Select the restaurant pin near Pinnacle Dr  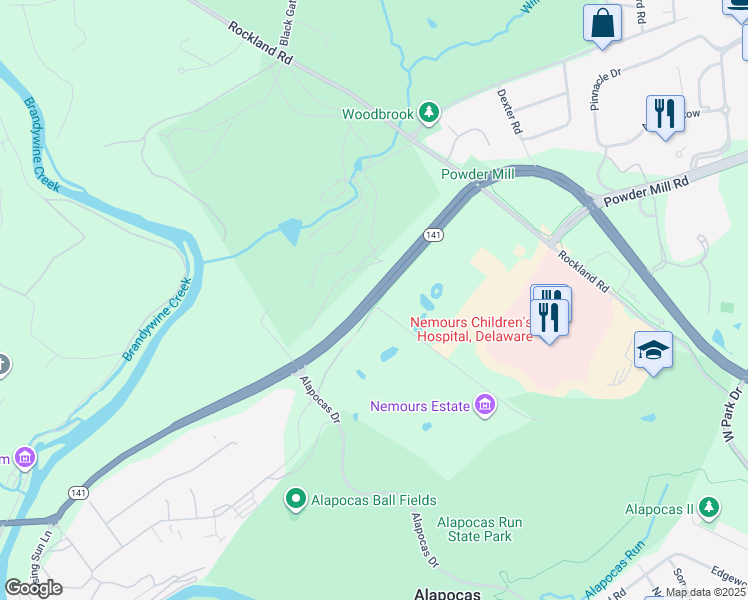(x=665, y=115)
